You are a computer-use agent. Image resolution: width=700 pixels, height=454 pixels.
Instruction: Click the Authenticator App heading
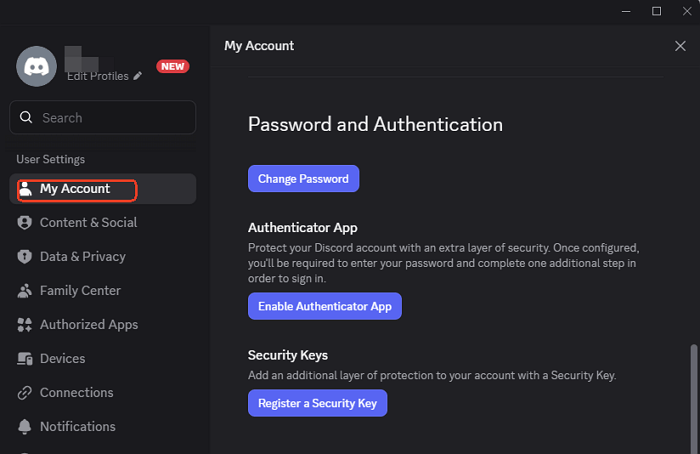point(303,228)
